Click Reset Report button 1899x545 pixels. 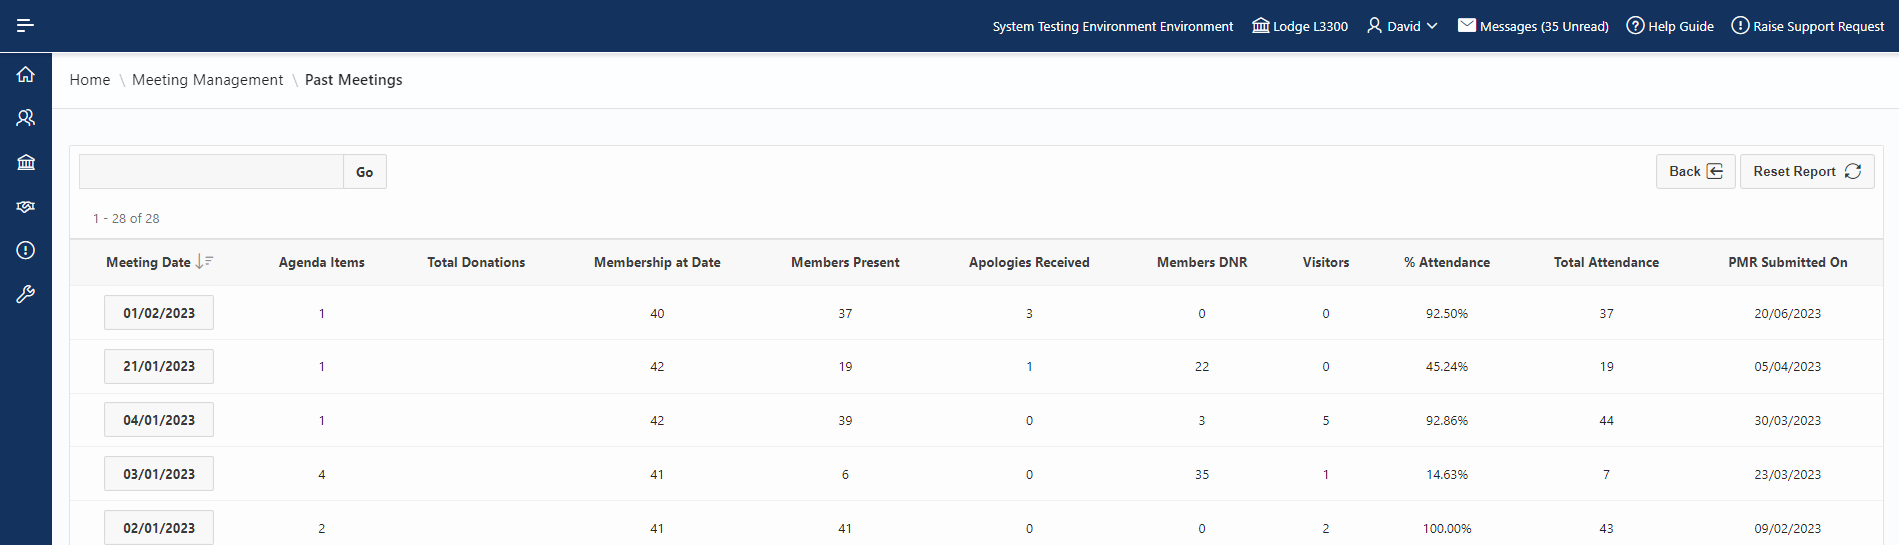click(x=1806, y=172)
